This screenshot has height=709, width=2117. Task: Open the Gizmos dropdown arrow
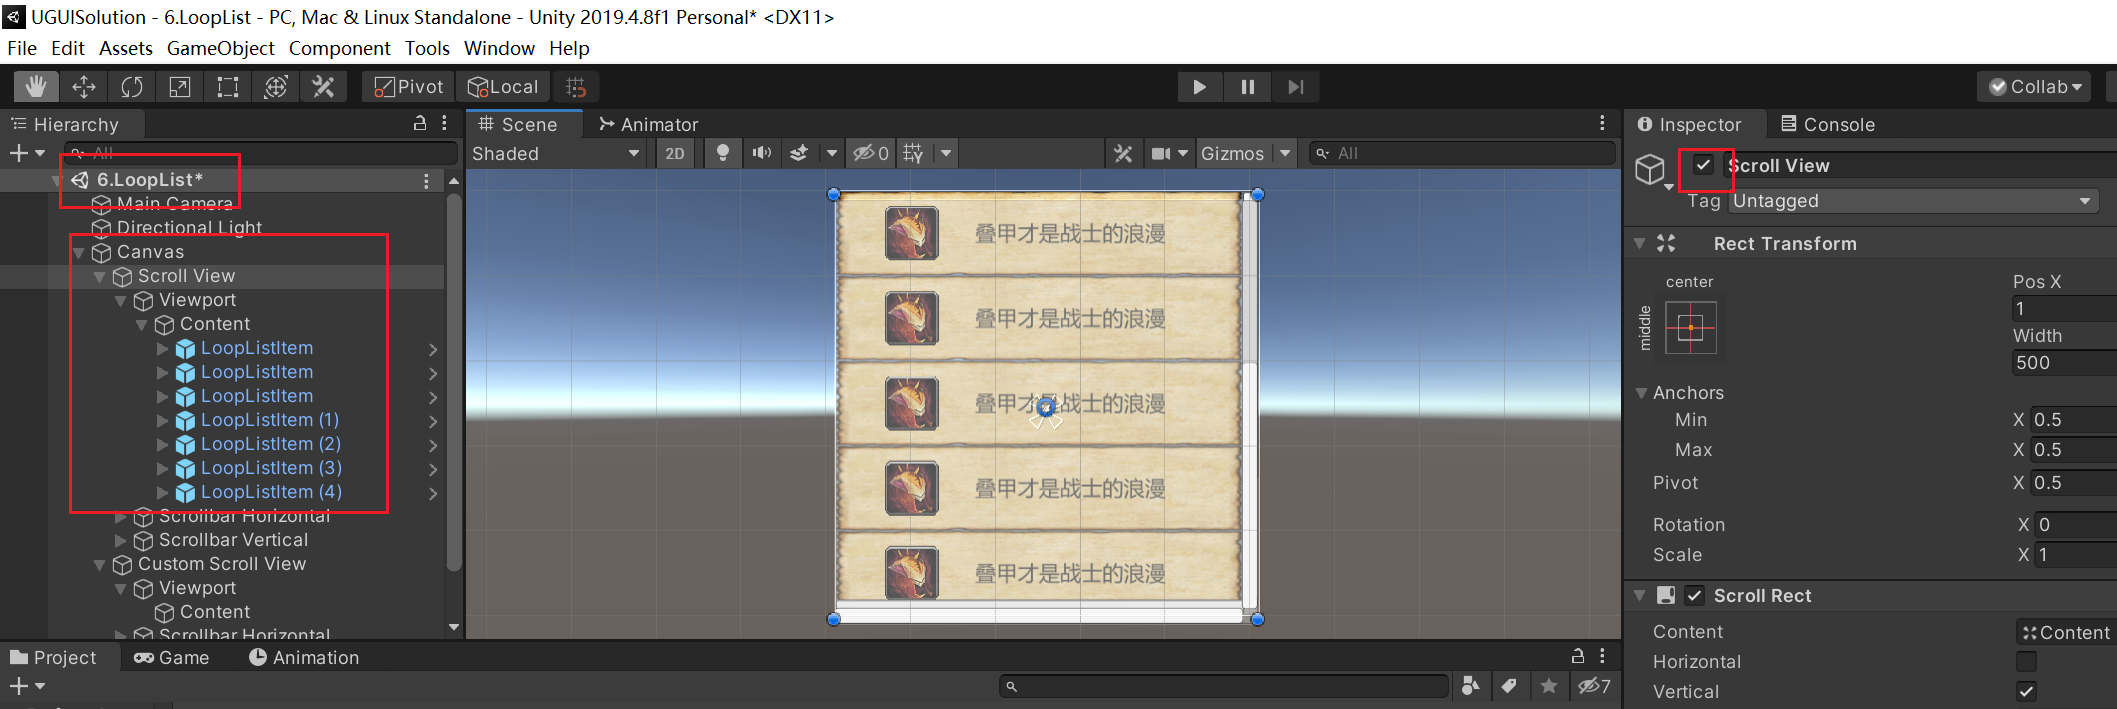click(x=1285, y=153)
